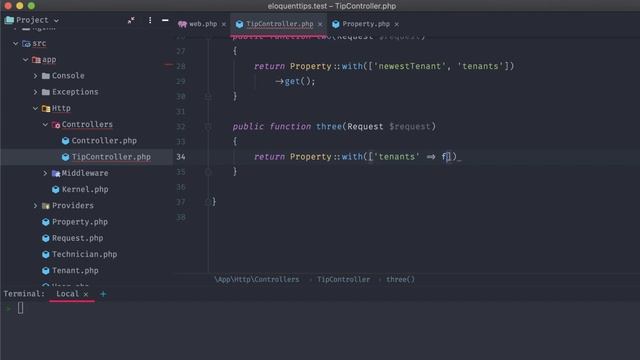Select Providers folder row
The width and height of the screenshot is (640, 360).
coord(87,206)
